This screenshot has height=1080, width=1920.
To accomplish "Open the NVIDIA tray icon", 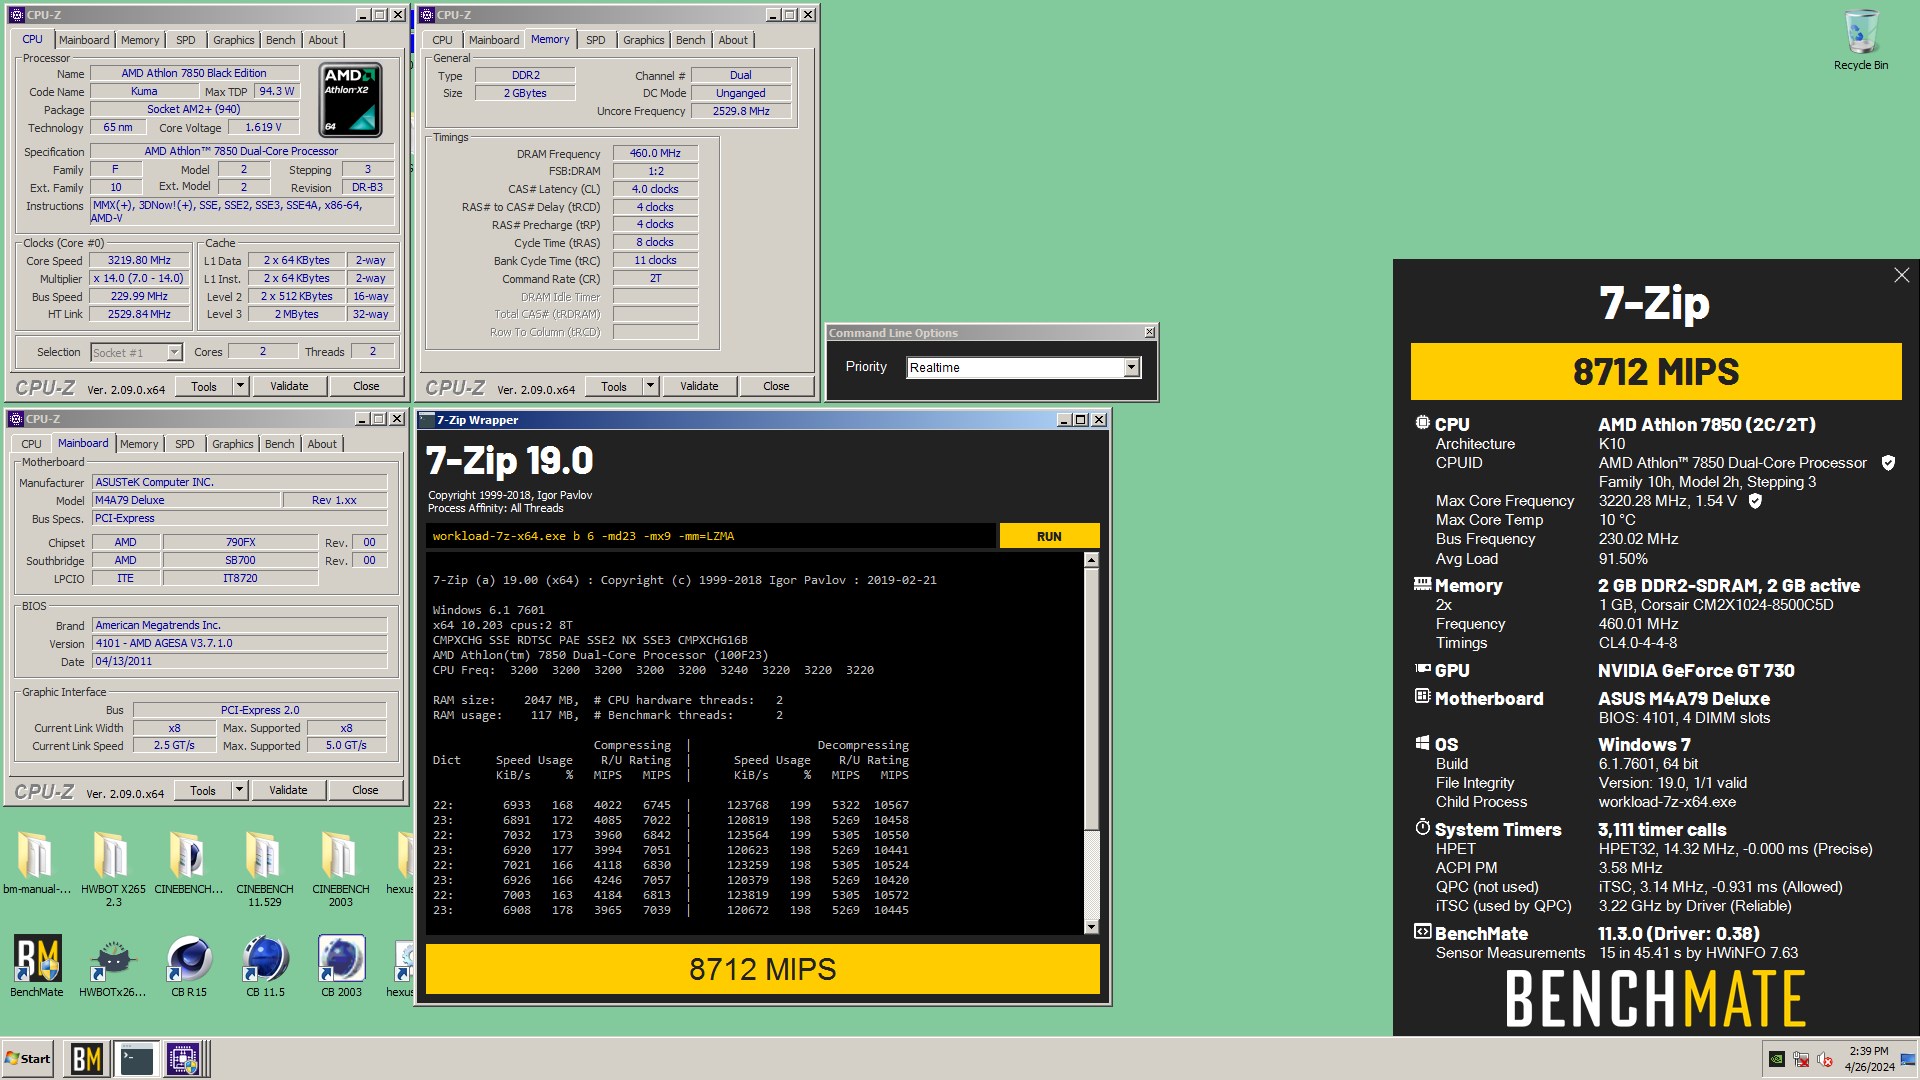I will tap(1776, 1059).
